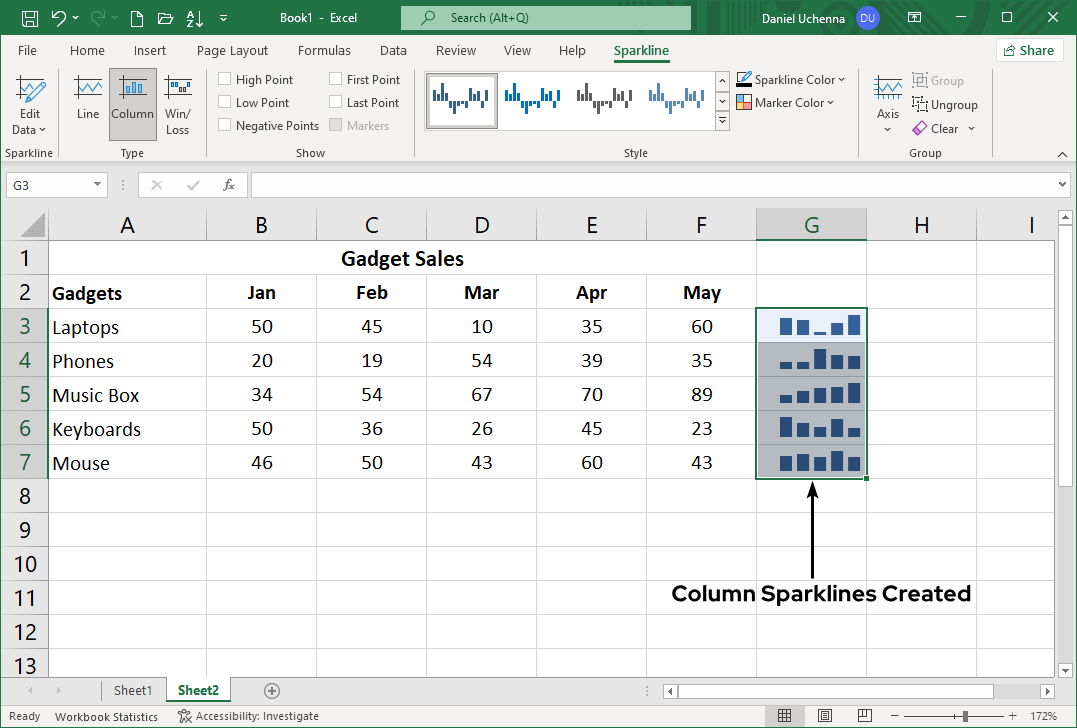Click Workbook Statistics in the status bar
This screenshot has width=1077, height=728.
point(106,716)
